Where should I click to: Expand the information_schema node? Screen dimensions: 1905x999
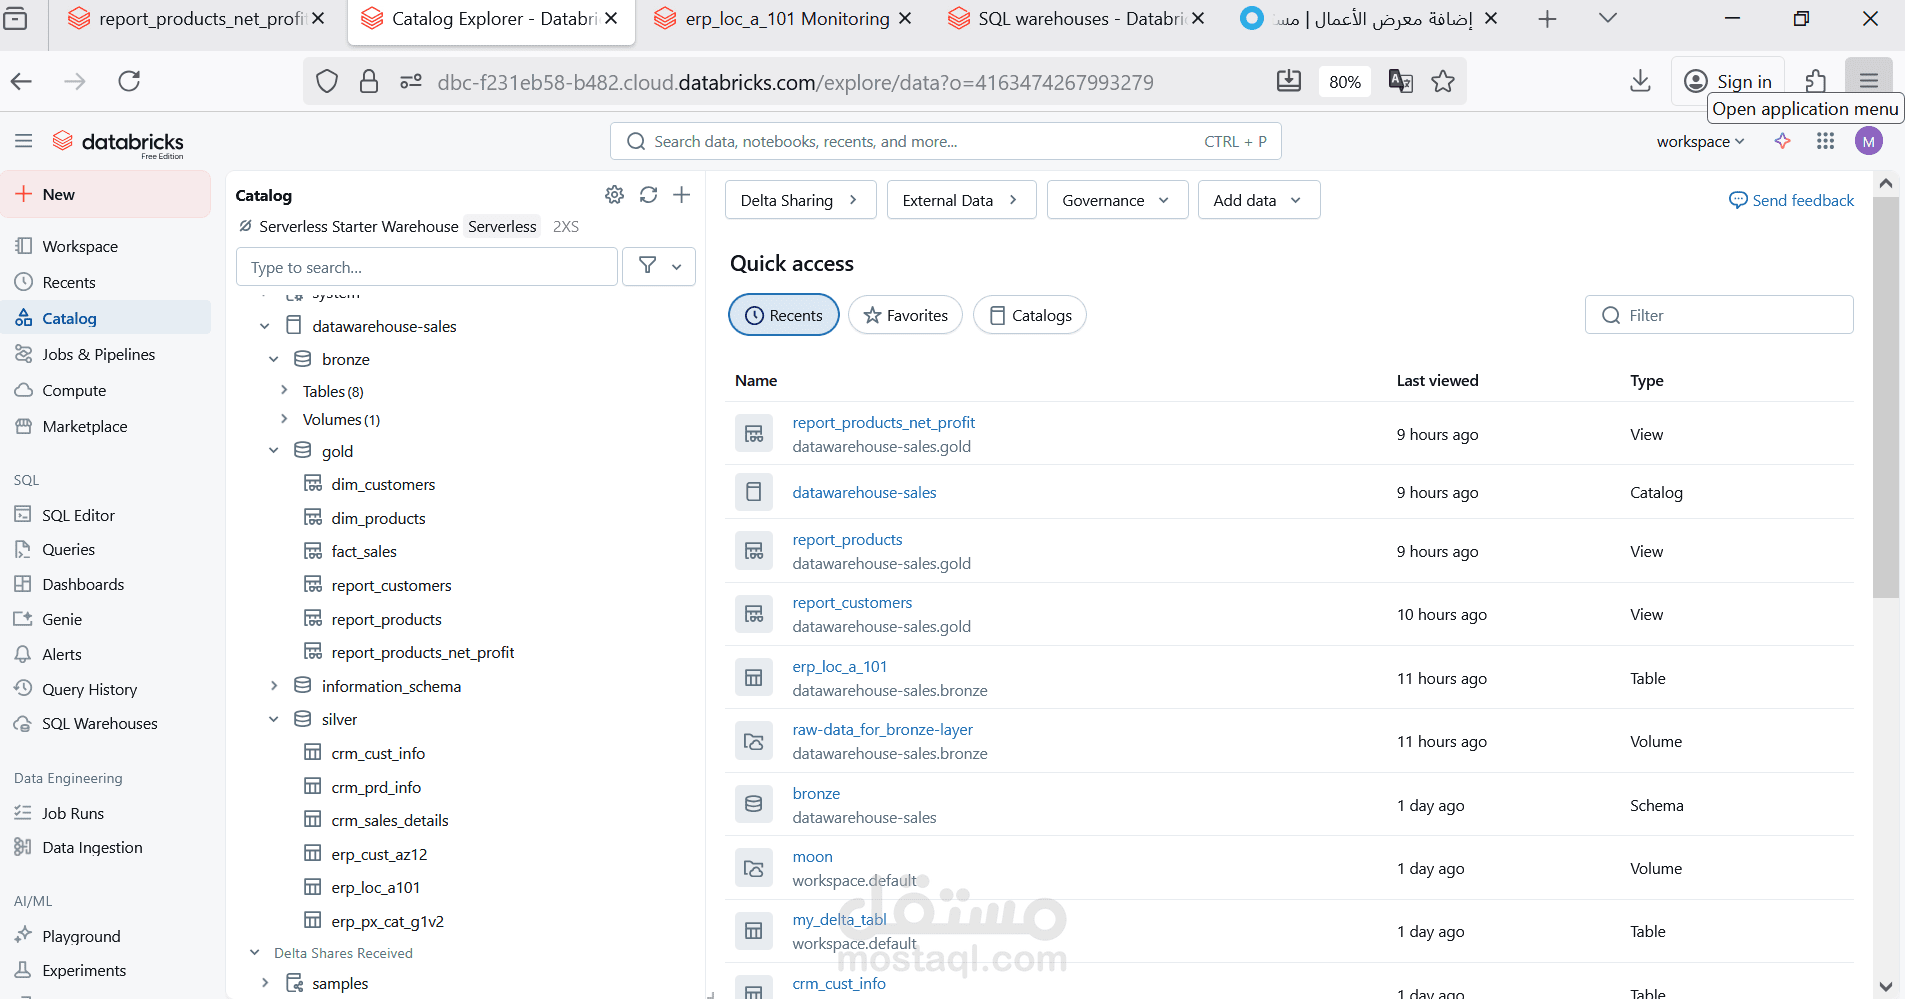(274, 686)
